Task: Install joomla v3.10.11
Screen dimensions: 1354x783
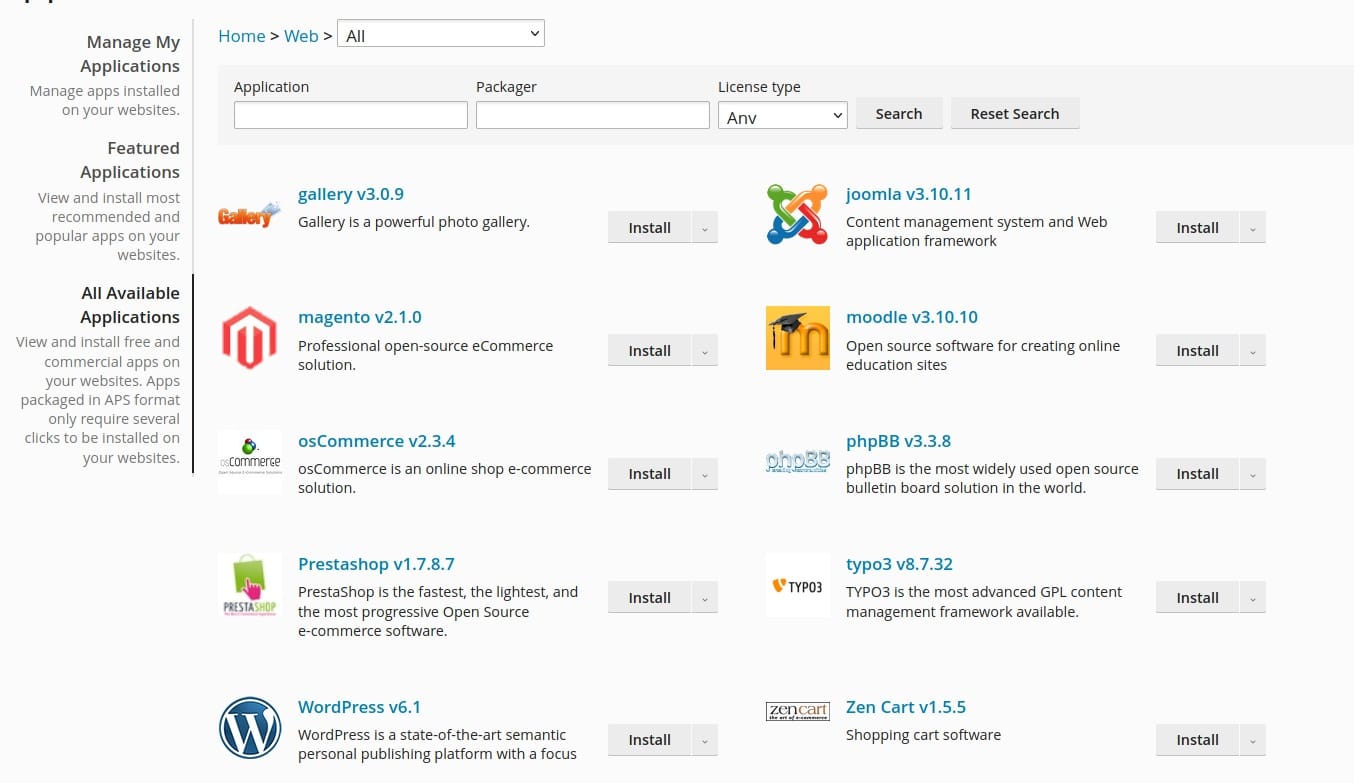Action: (x=1197, y=228)
